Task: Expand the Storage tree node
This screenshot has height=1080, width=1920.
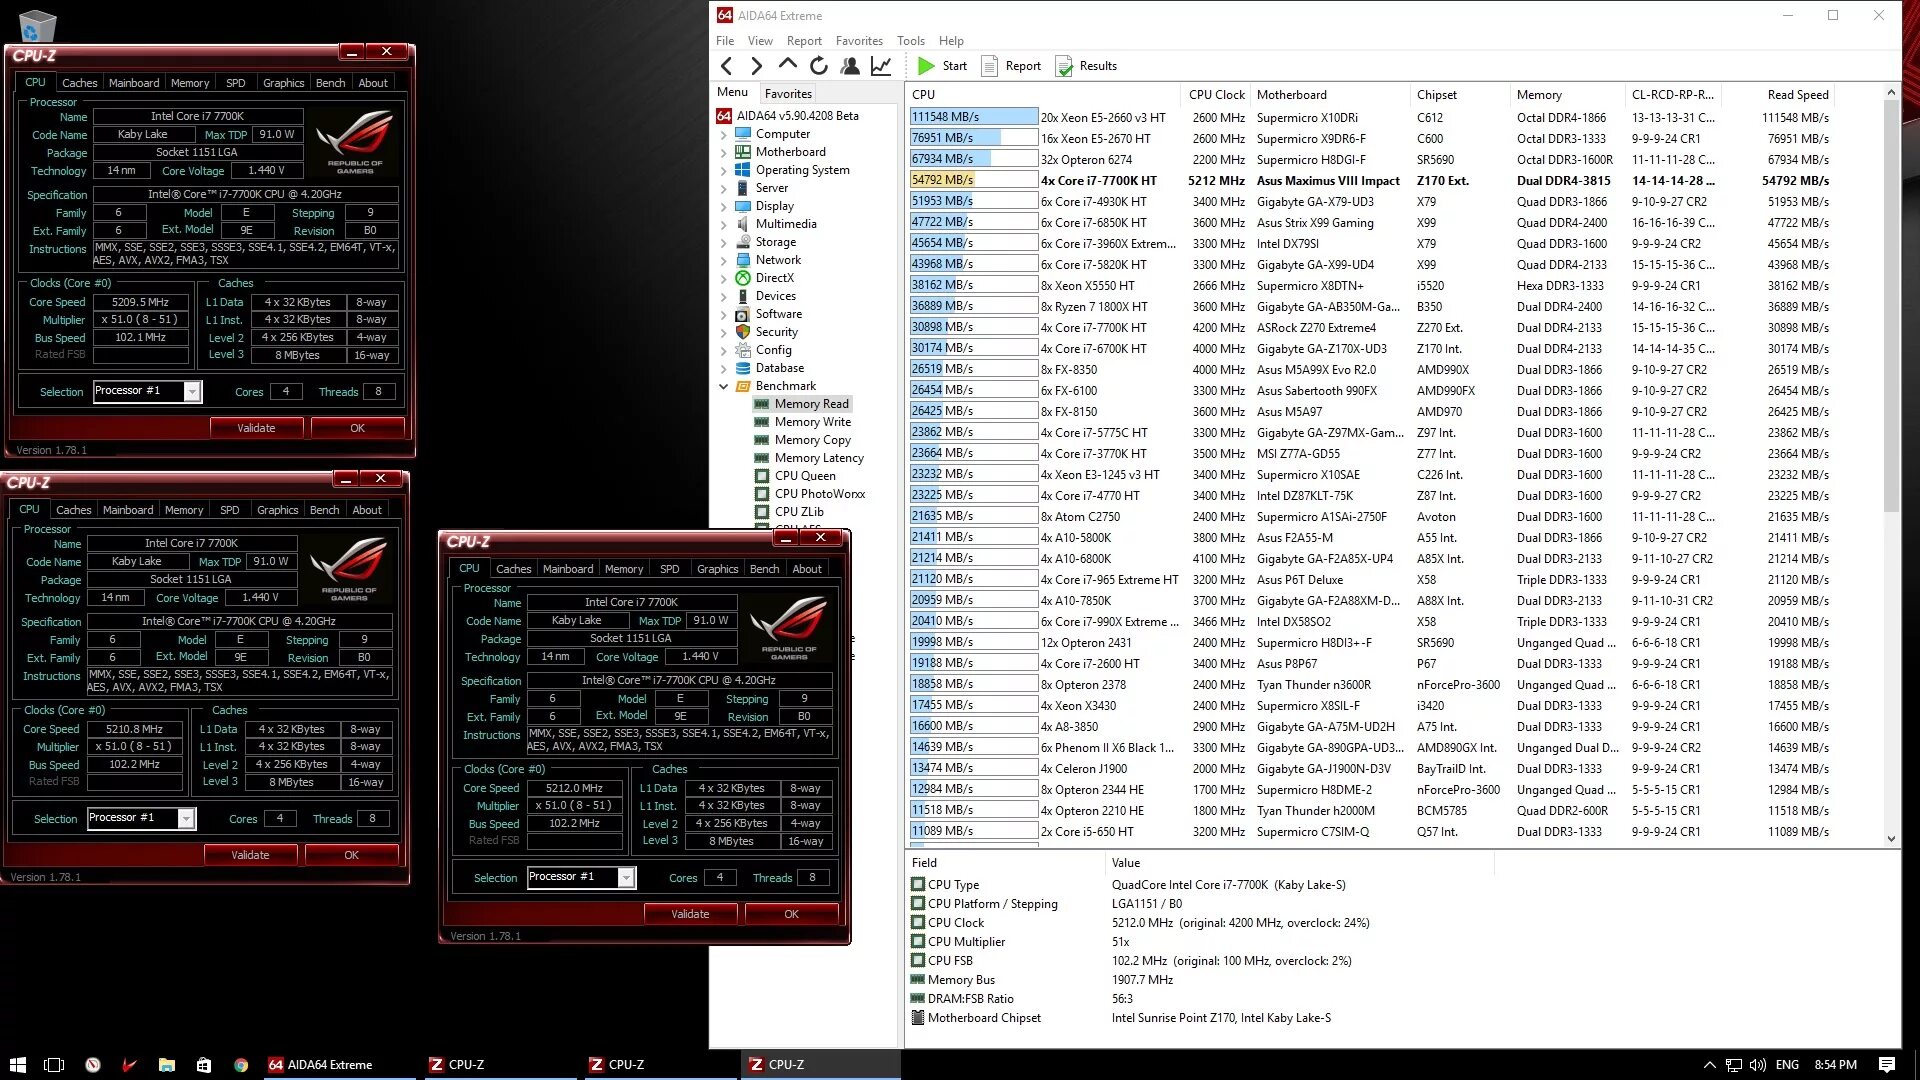Action: (x=724, y=242)
